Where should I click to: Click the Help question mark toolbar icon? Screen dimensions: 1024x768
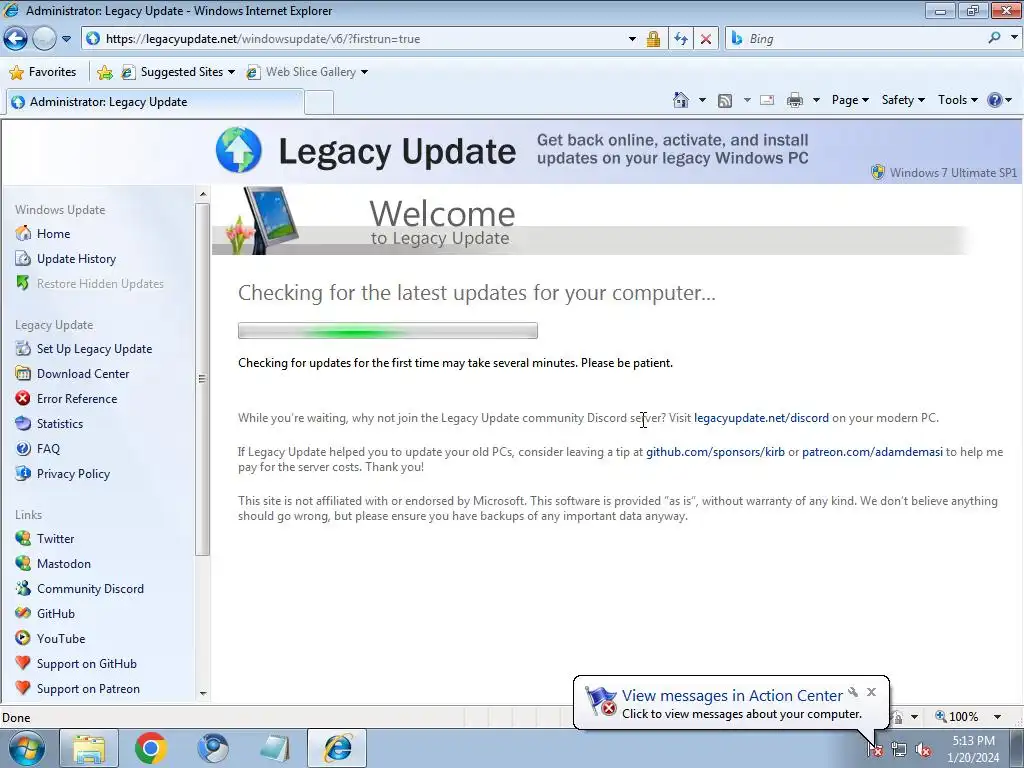tap(995, 100)
